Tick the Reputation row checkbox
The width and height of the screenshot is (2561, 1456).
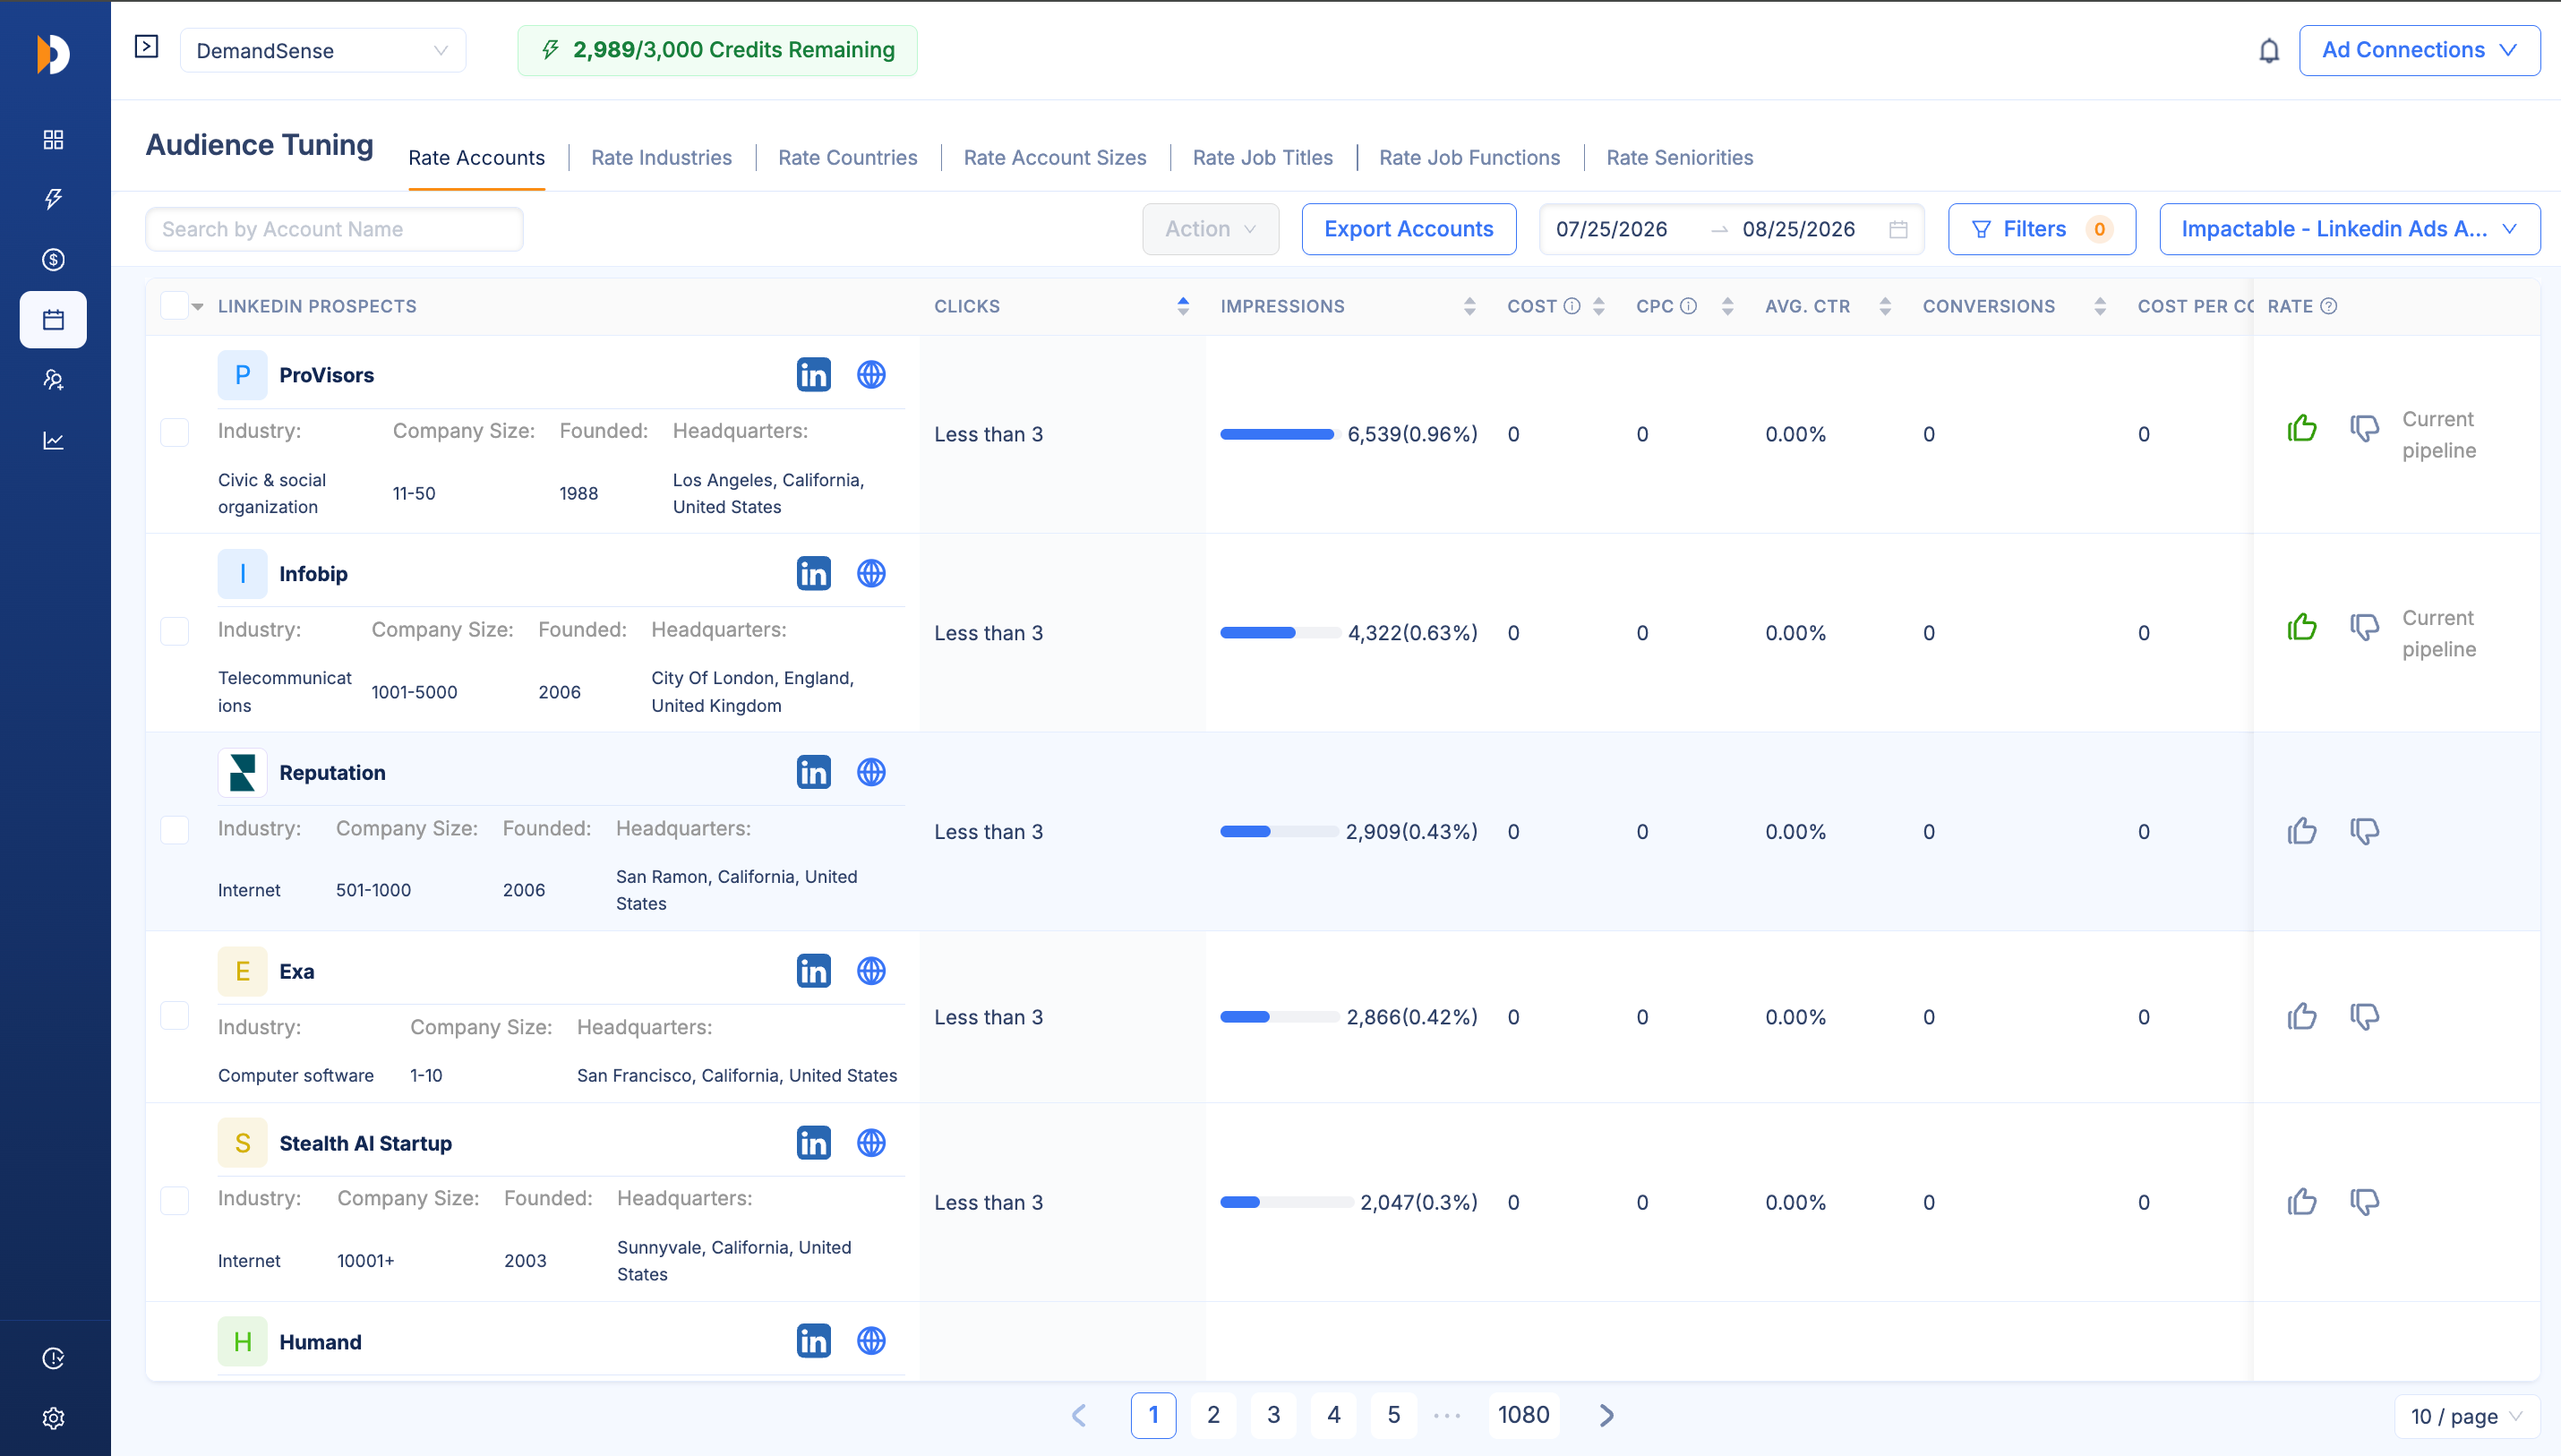[175, 831]
